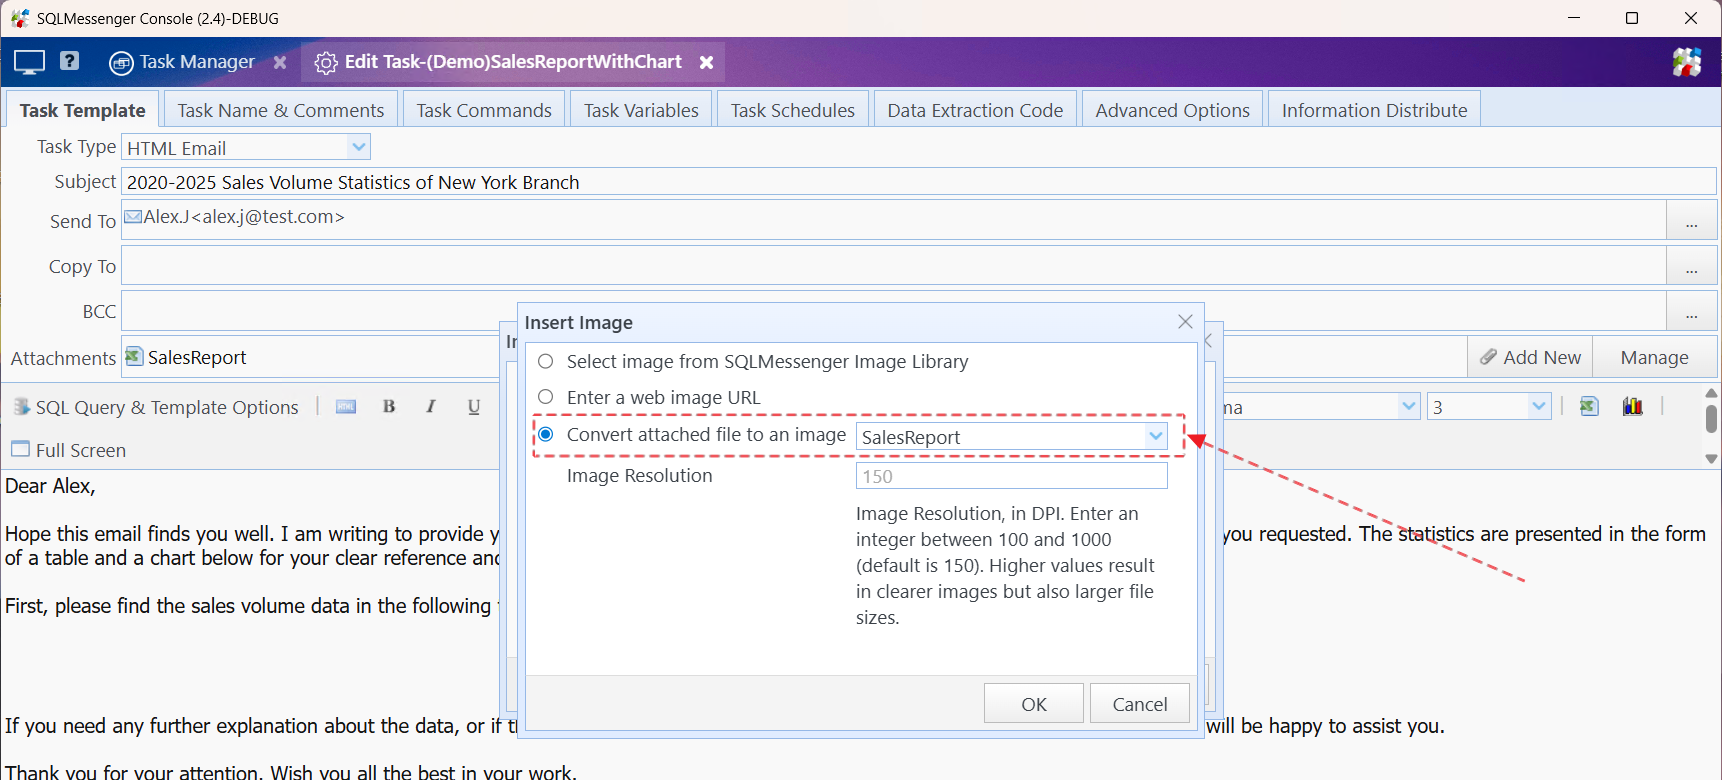Click Manage attachments button
This screenshot has width=1722, height=780.
tap(1654, 357)
